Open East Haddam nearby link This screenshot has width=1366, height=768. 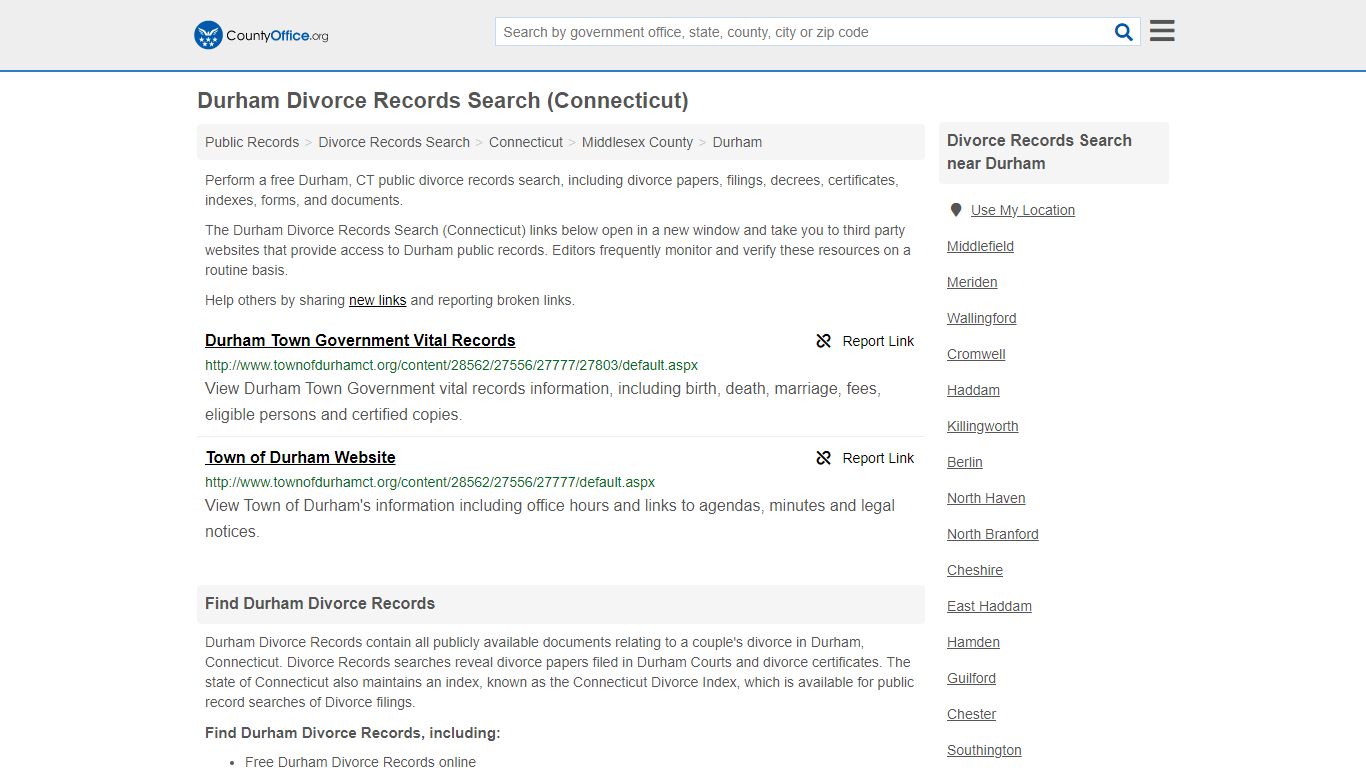point(989,606)
